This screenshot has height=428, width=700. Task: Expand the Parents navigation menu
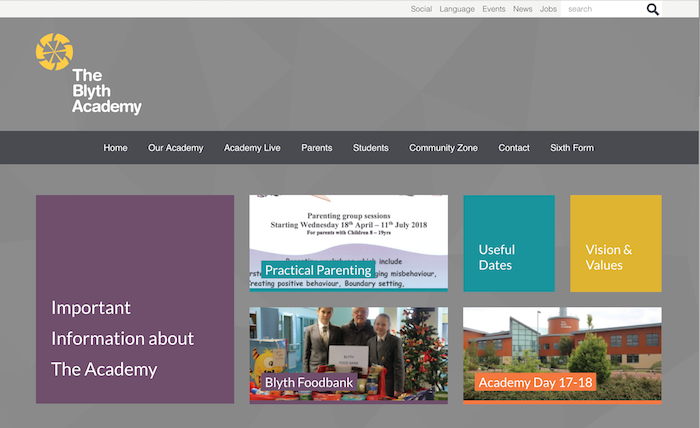316,148
